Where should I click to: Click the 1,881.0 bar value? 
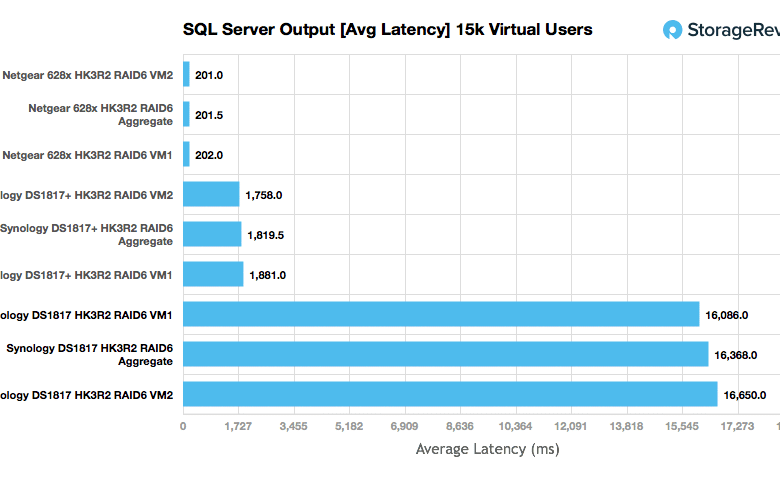268,275
